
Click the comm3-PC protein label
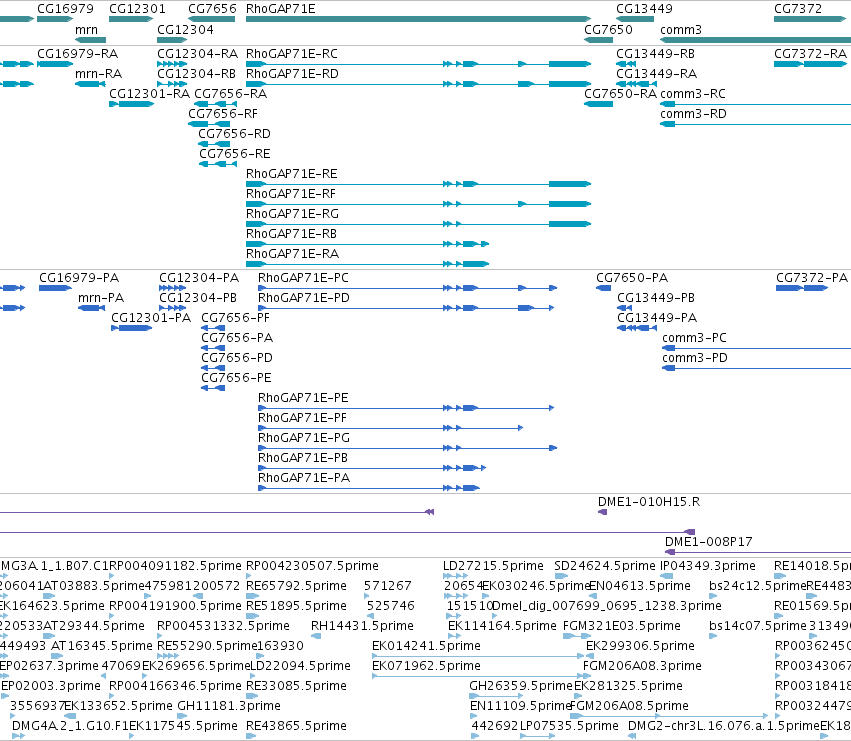tap(694, 338)
